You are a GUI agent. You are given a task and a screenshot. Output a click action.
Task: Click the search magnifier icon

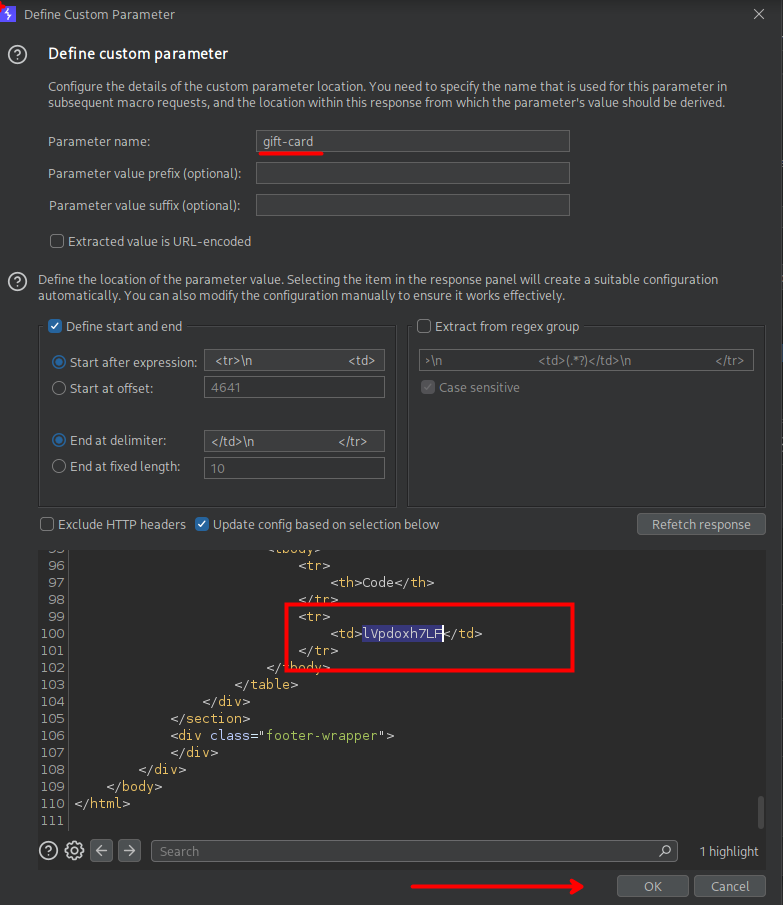(666, 851)
